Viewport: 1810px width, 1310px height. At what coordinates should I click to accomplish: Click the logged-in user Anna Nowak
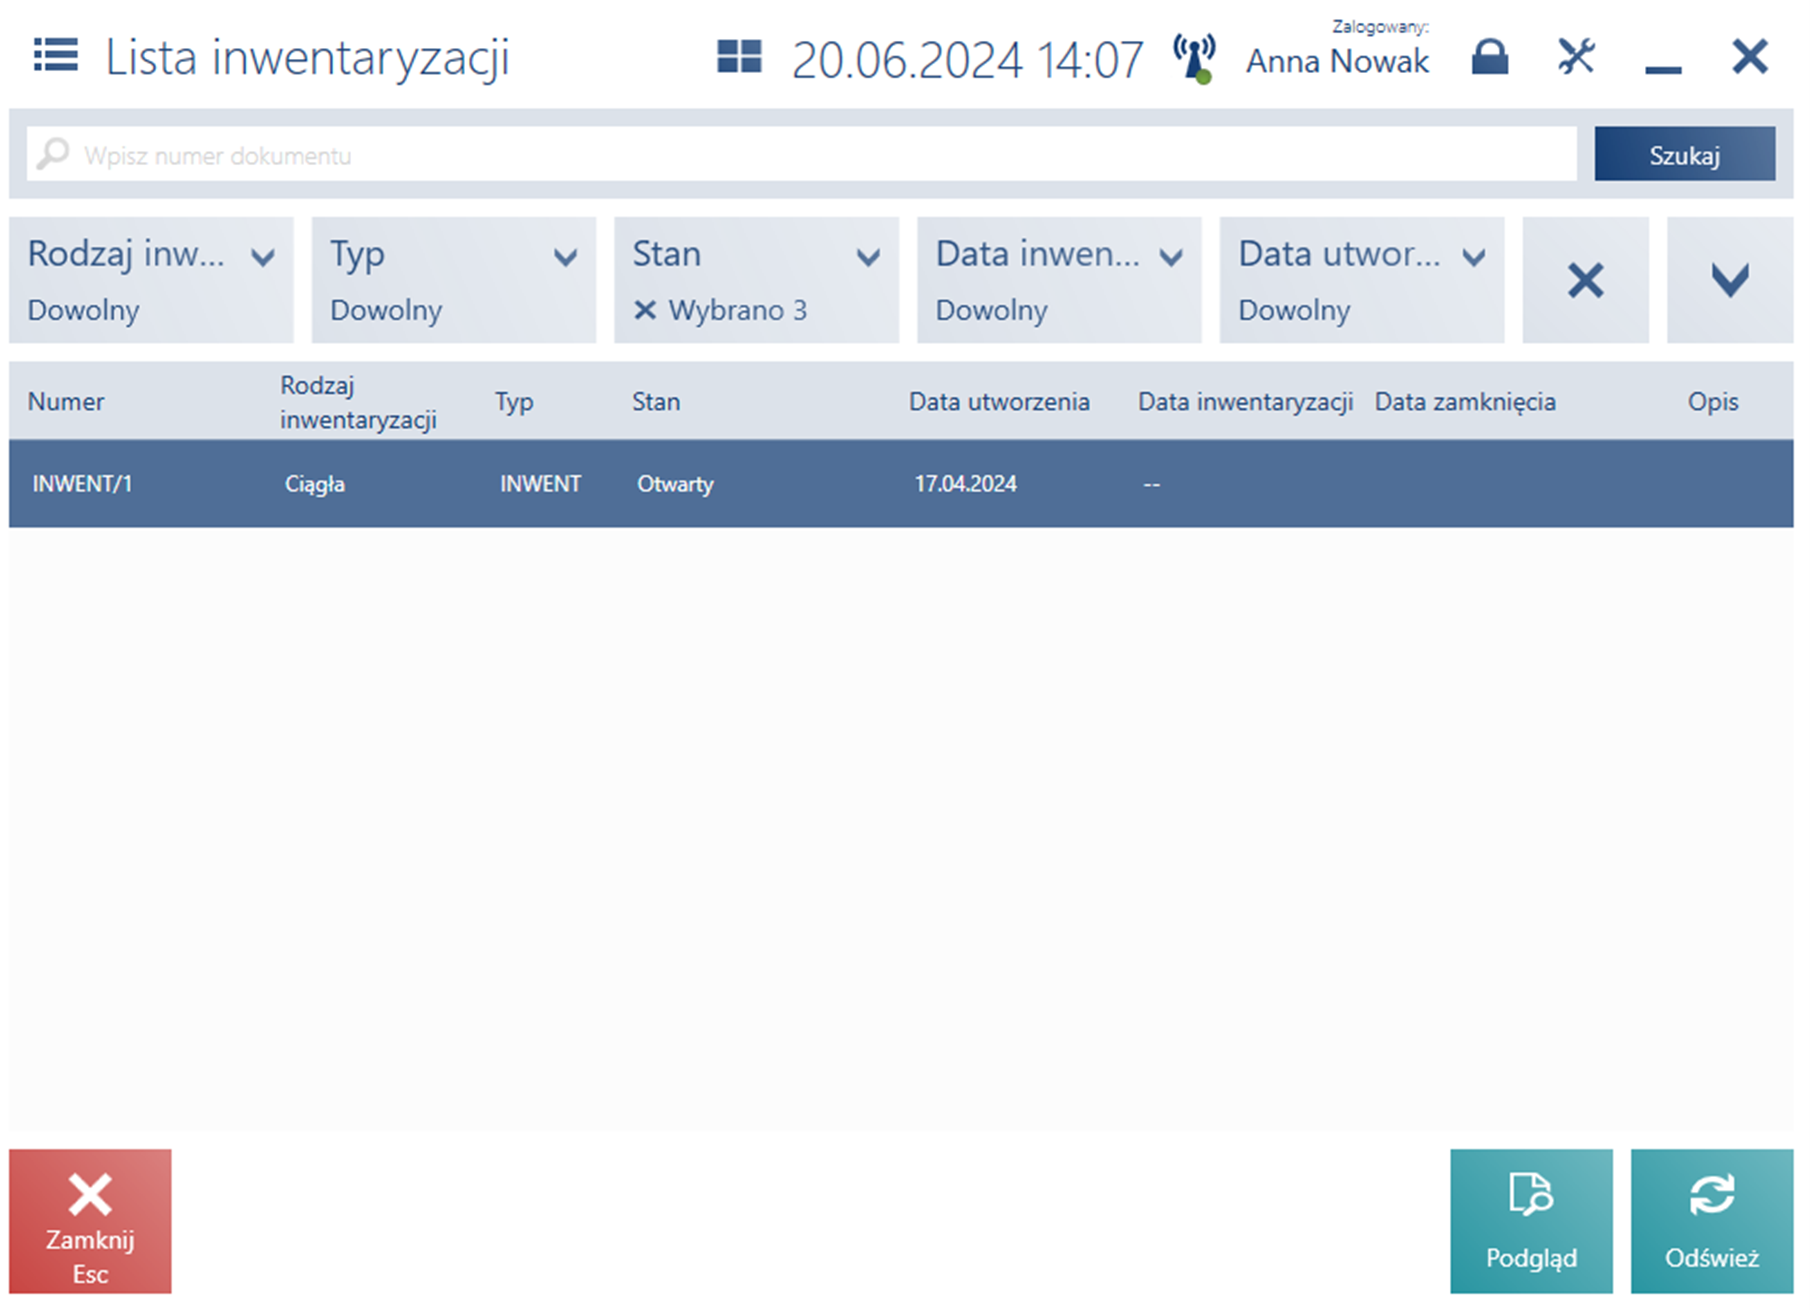click(x=1337, y=61)
